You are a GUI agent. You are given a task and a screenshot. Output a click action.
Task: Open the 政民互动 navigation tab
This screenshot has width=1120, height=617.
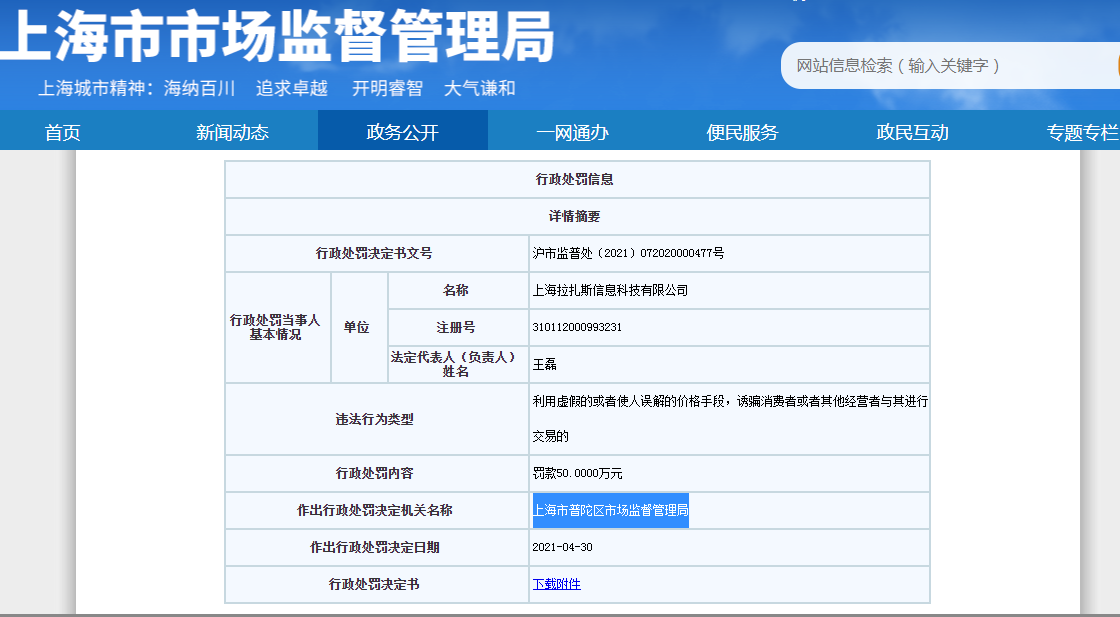[x=912, y=132]
